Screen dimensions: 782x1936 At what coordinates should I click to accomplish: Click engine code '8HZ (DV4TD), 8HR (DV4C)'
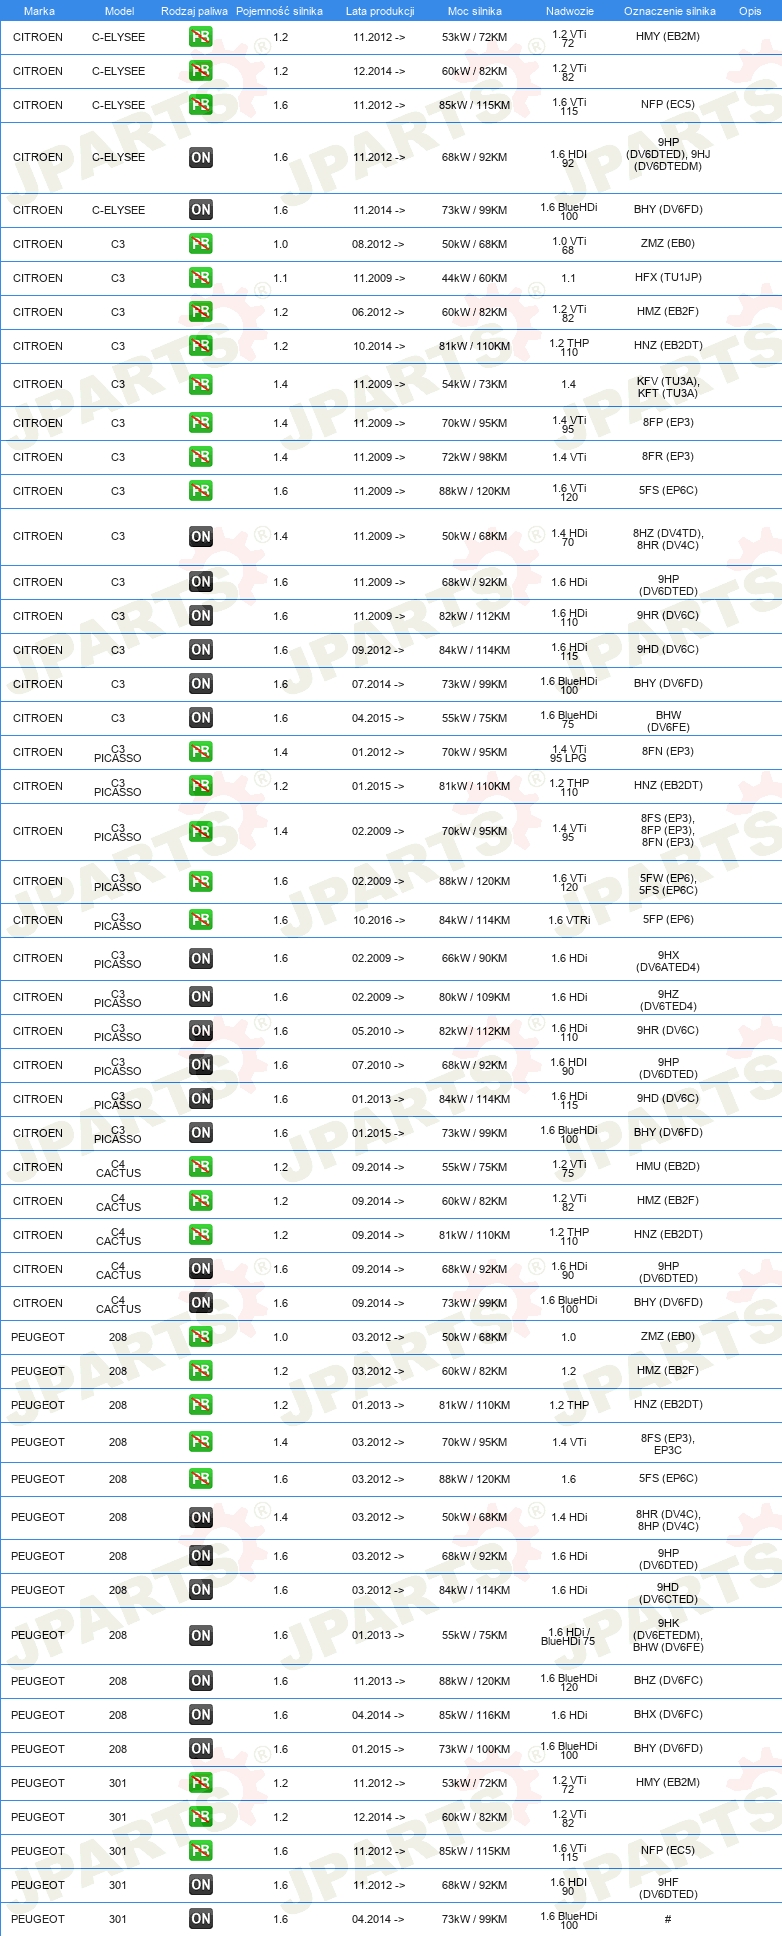point(668,540)
